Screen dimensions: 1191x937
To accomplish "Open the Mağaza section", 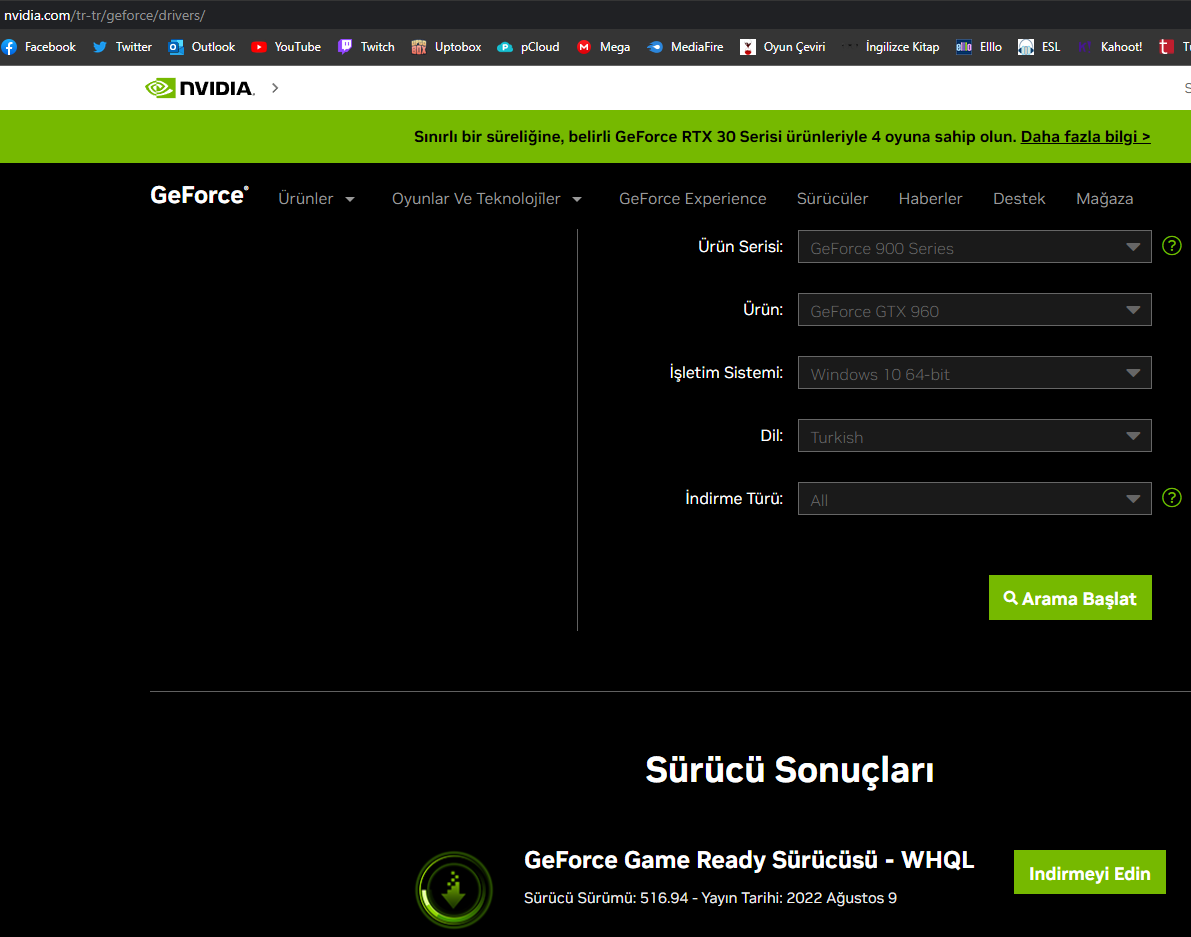I will 1104,199.
